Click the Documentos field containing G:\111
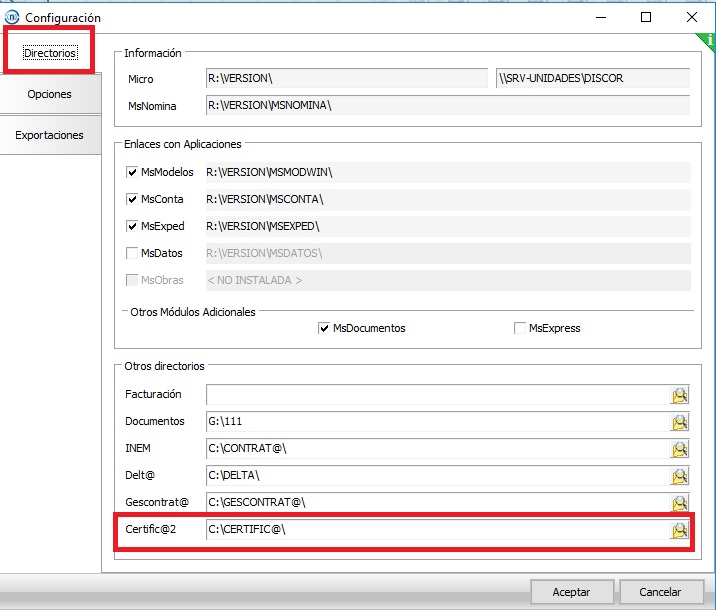716x610 pixels. 437,421
